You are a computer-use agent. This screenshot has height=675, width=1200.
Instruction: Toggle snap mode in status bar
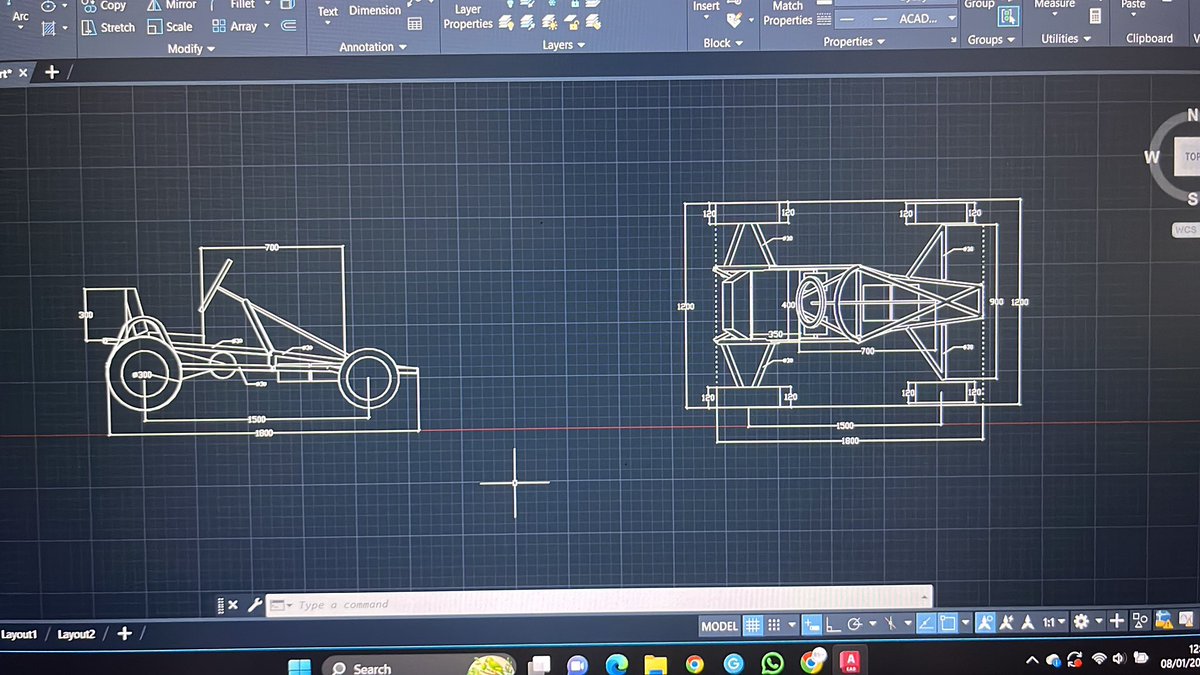point(773,626)
